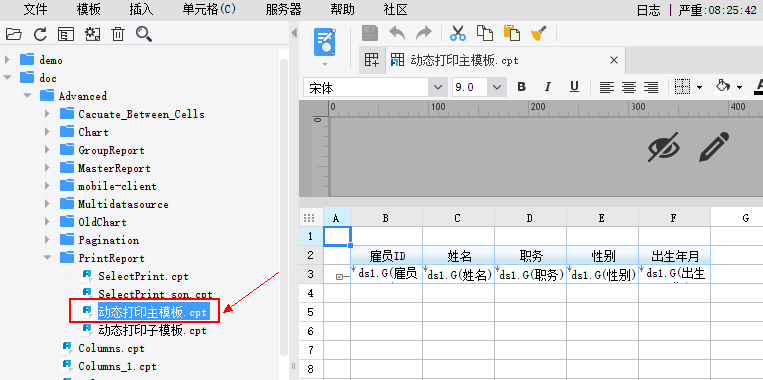Click the cut scissors icon
Viewport: 763px width, 380px height.
[457, 33]
